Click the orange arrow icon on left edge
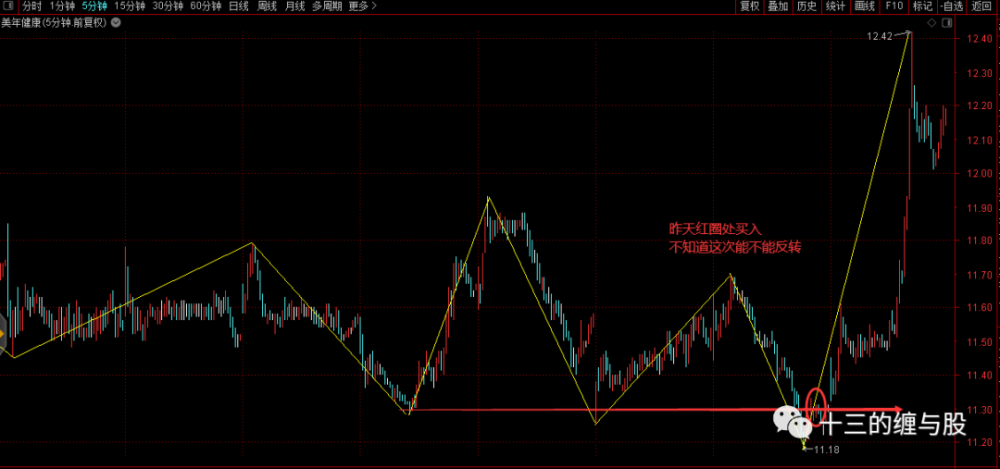Image resolution: width=1000 pixels, height=469 pixels. [3, 332]
